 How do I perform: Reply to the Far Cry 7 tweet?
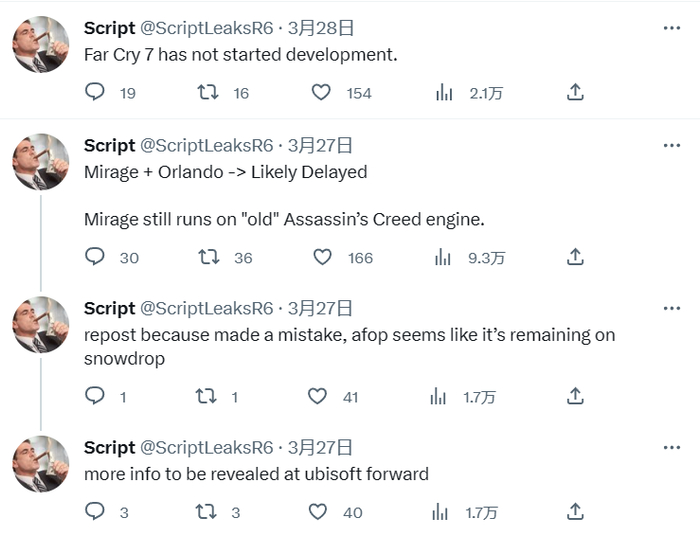pos(95,92)
